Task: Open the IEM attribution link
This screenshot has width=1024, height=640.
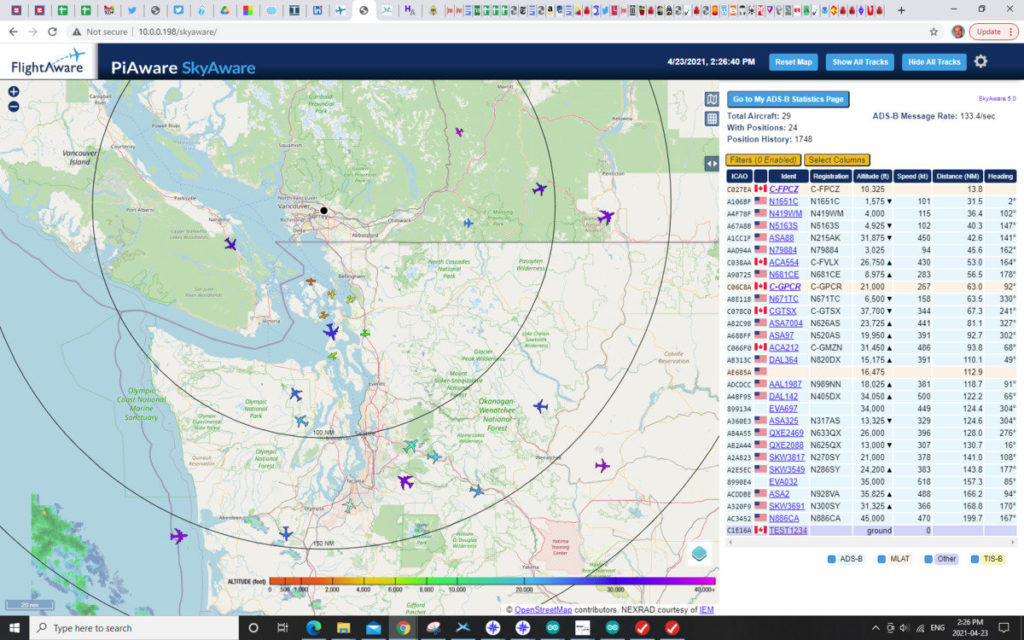Action: [x=707, y=610]
